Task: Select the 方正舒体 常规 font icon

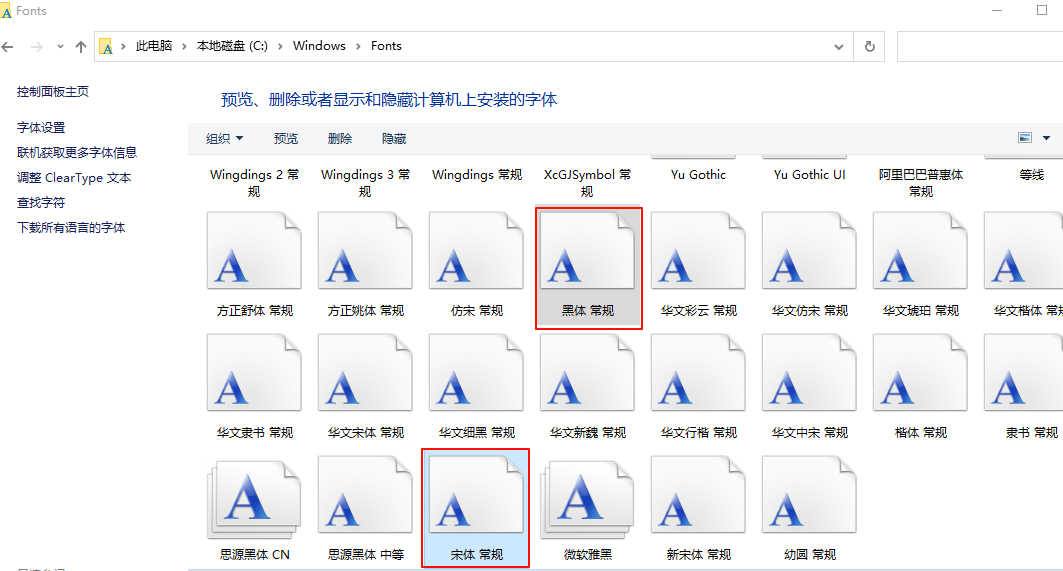Action: pos(254,251)
